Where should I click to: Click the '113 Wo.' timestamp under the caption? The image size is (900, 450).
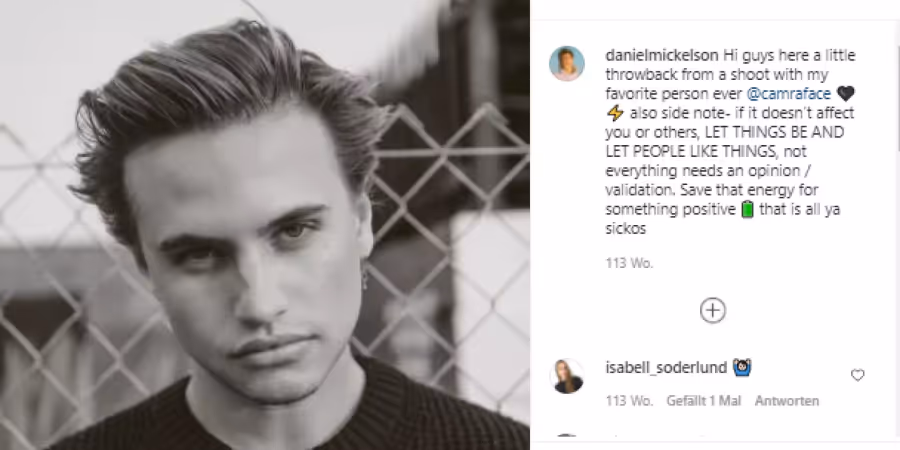pyautogui.click(x=629, y=263)
